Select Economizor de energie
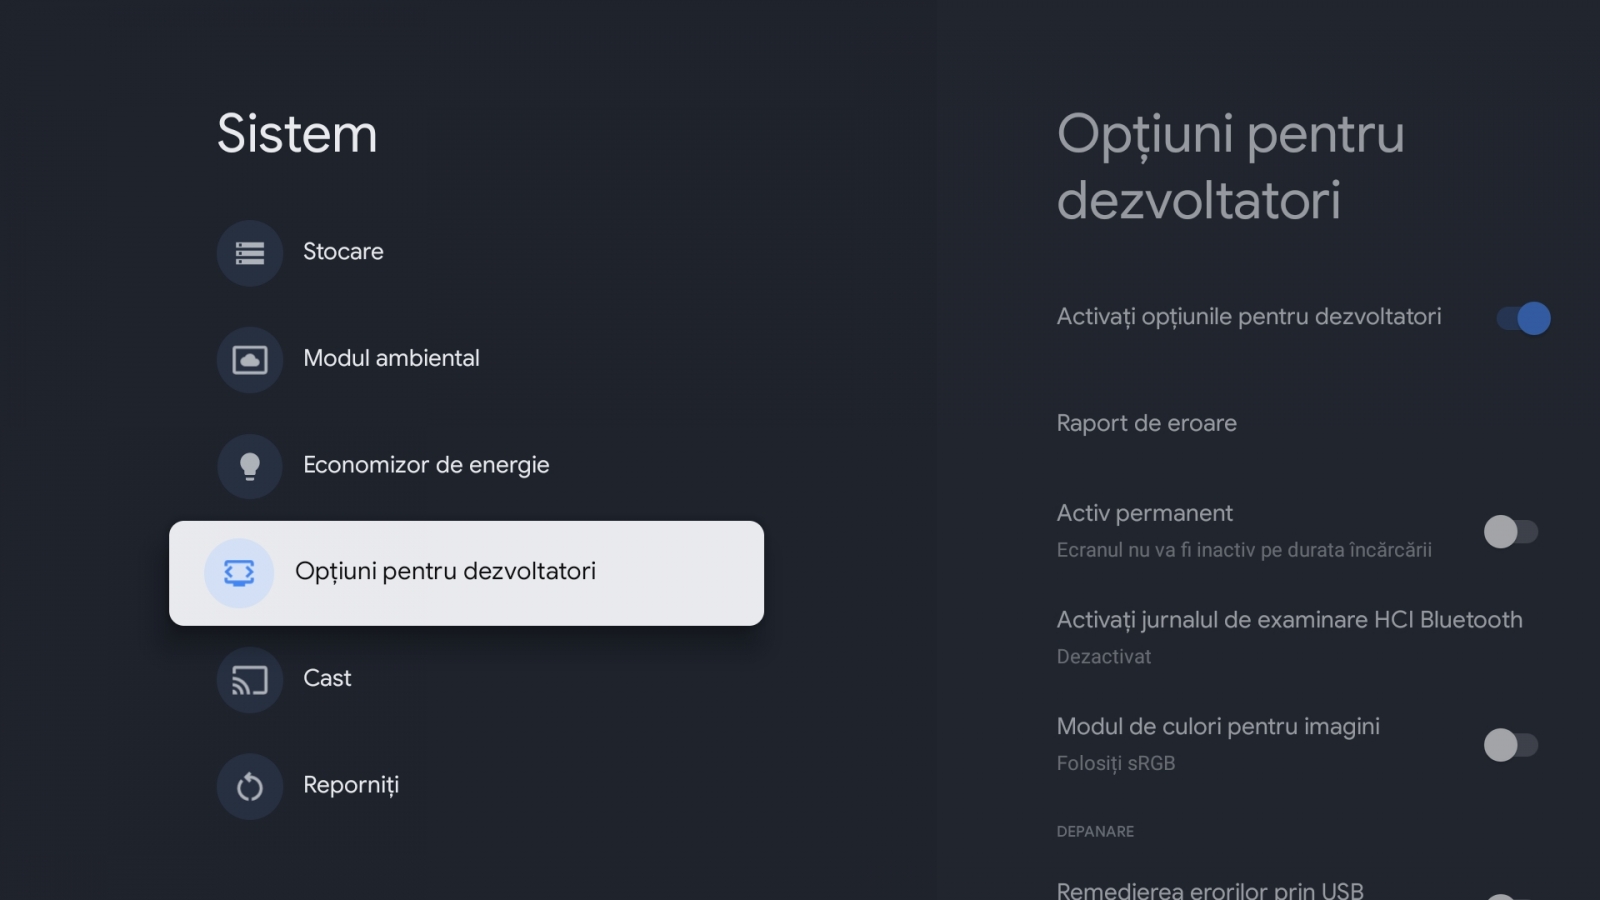 [x=466, y=466]
